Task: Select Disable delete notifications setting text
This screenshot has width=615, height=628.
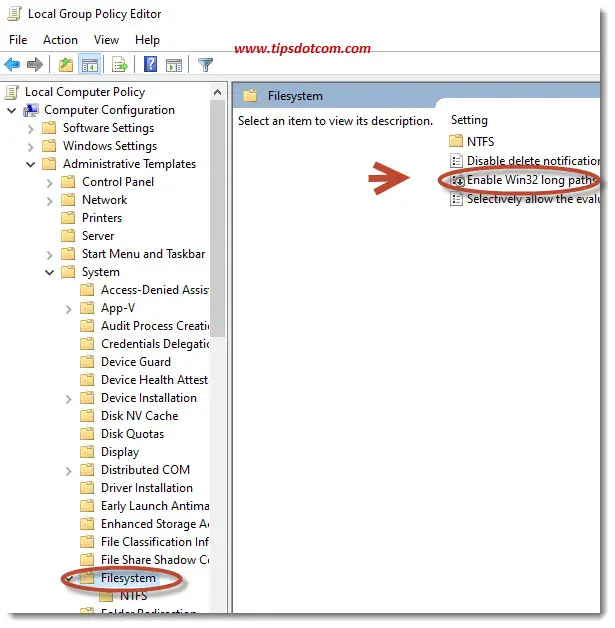Action: tap(533, 161)
